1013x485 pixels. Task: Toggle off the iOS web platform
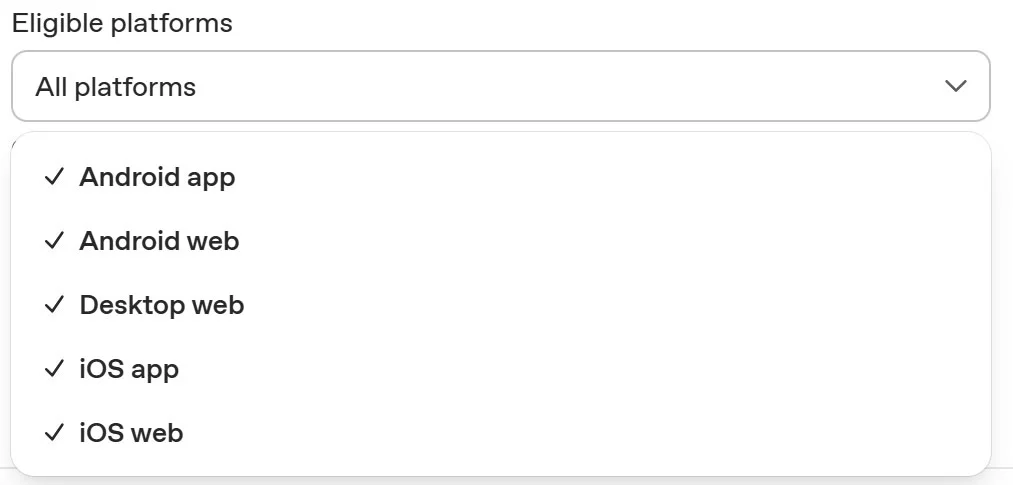[501, 432]
